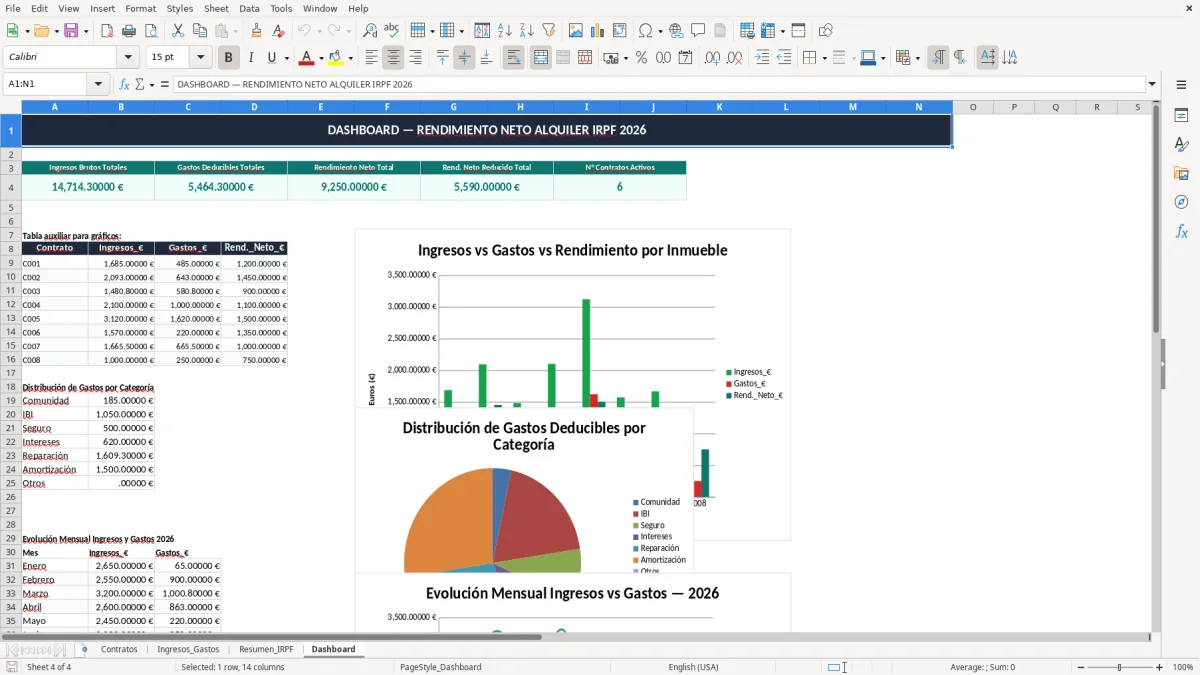Toggle Right-to-Left text direction
1200x675 pixels.
click(x=959, y=58)
